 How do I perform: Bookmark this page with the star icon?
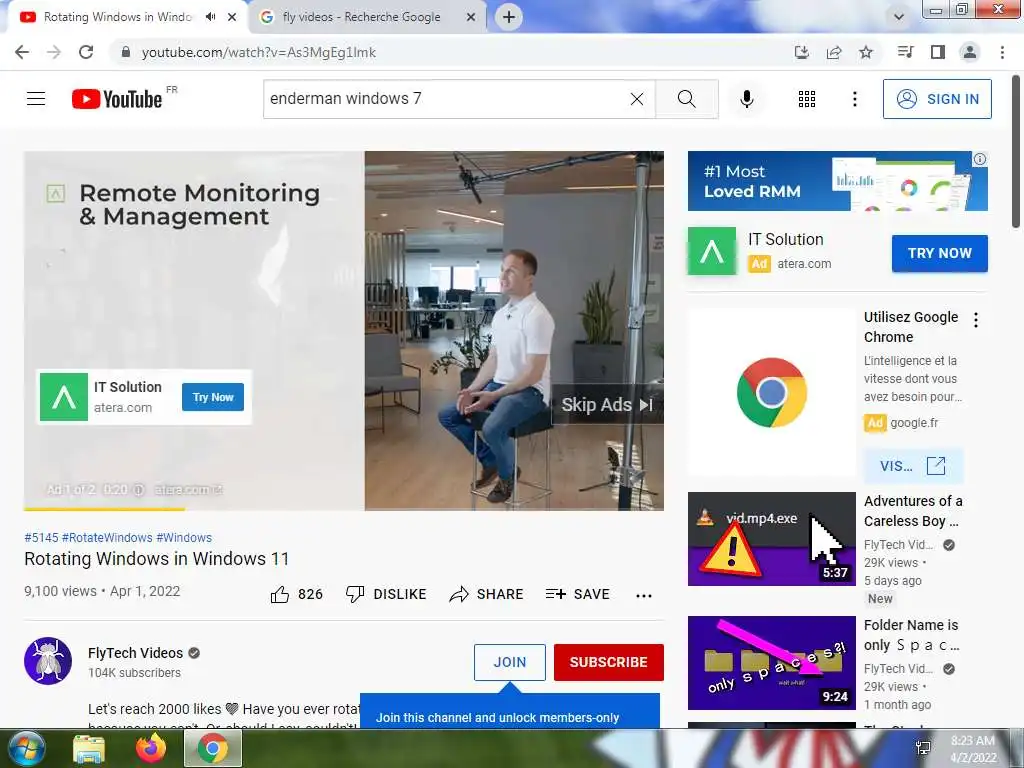tap(866, 52)
